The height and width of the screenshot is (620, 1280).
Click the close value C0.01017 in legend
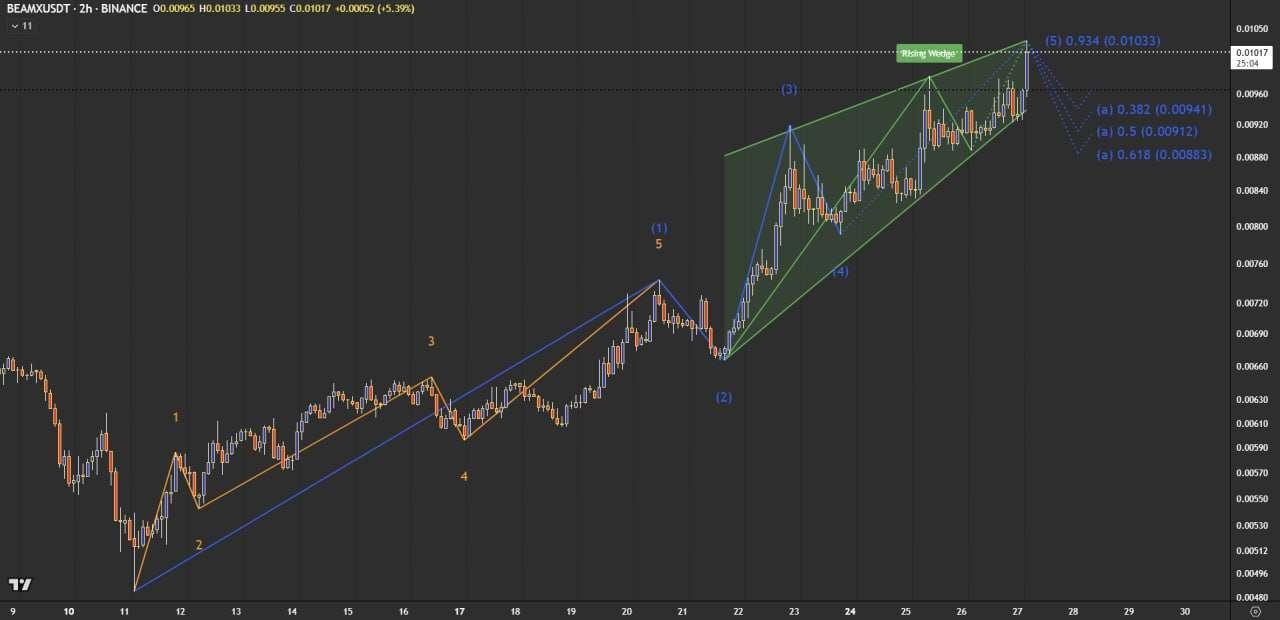click(x=312, y=8)
